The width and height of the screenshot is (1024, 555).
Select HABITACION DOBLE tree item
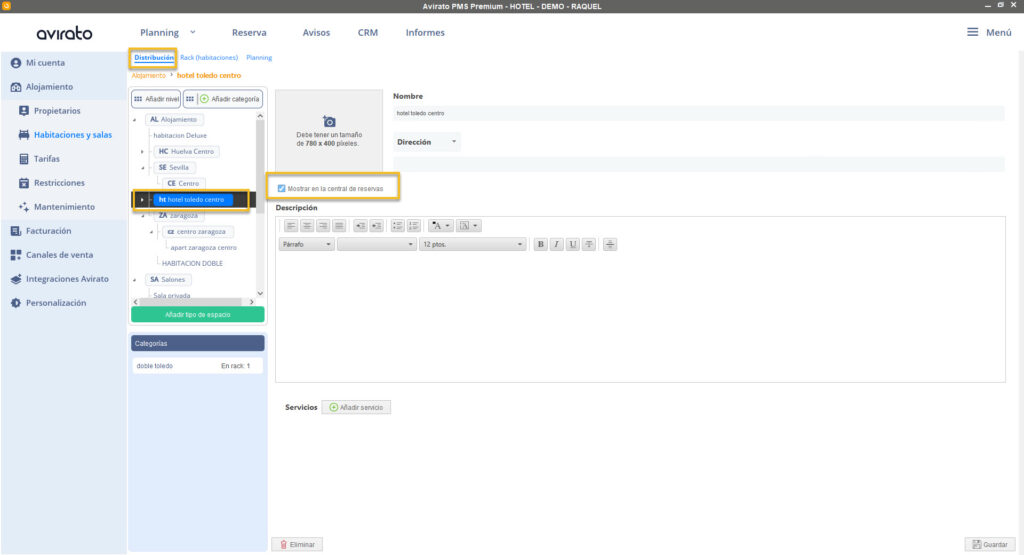pyautogui.click(x=192, y=264)
